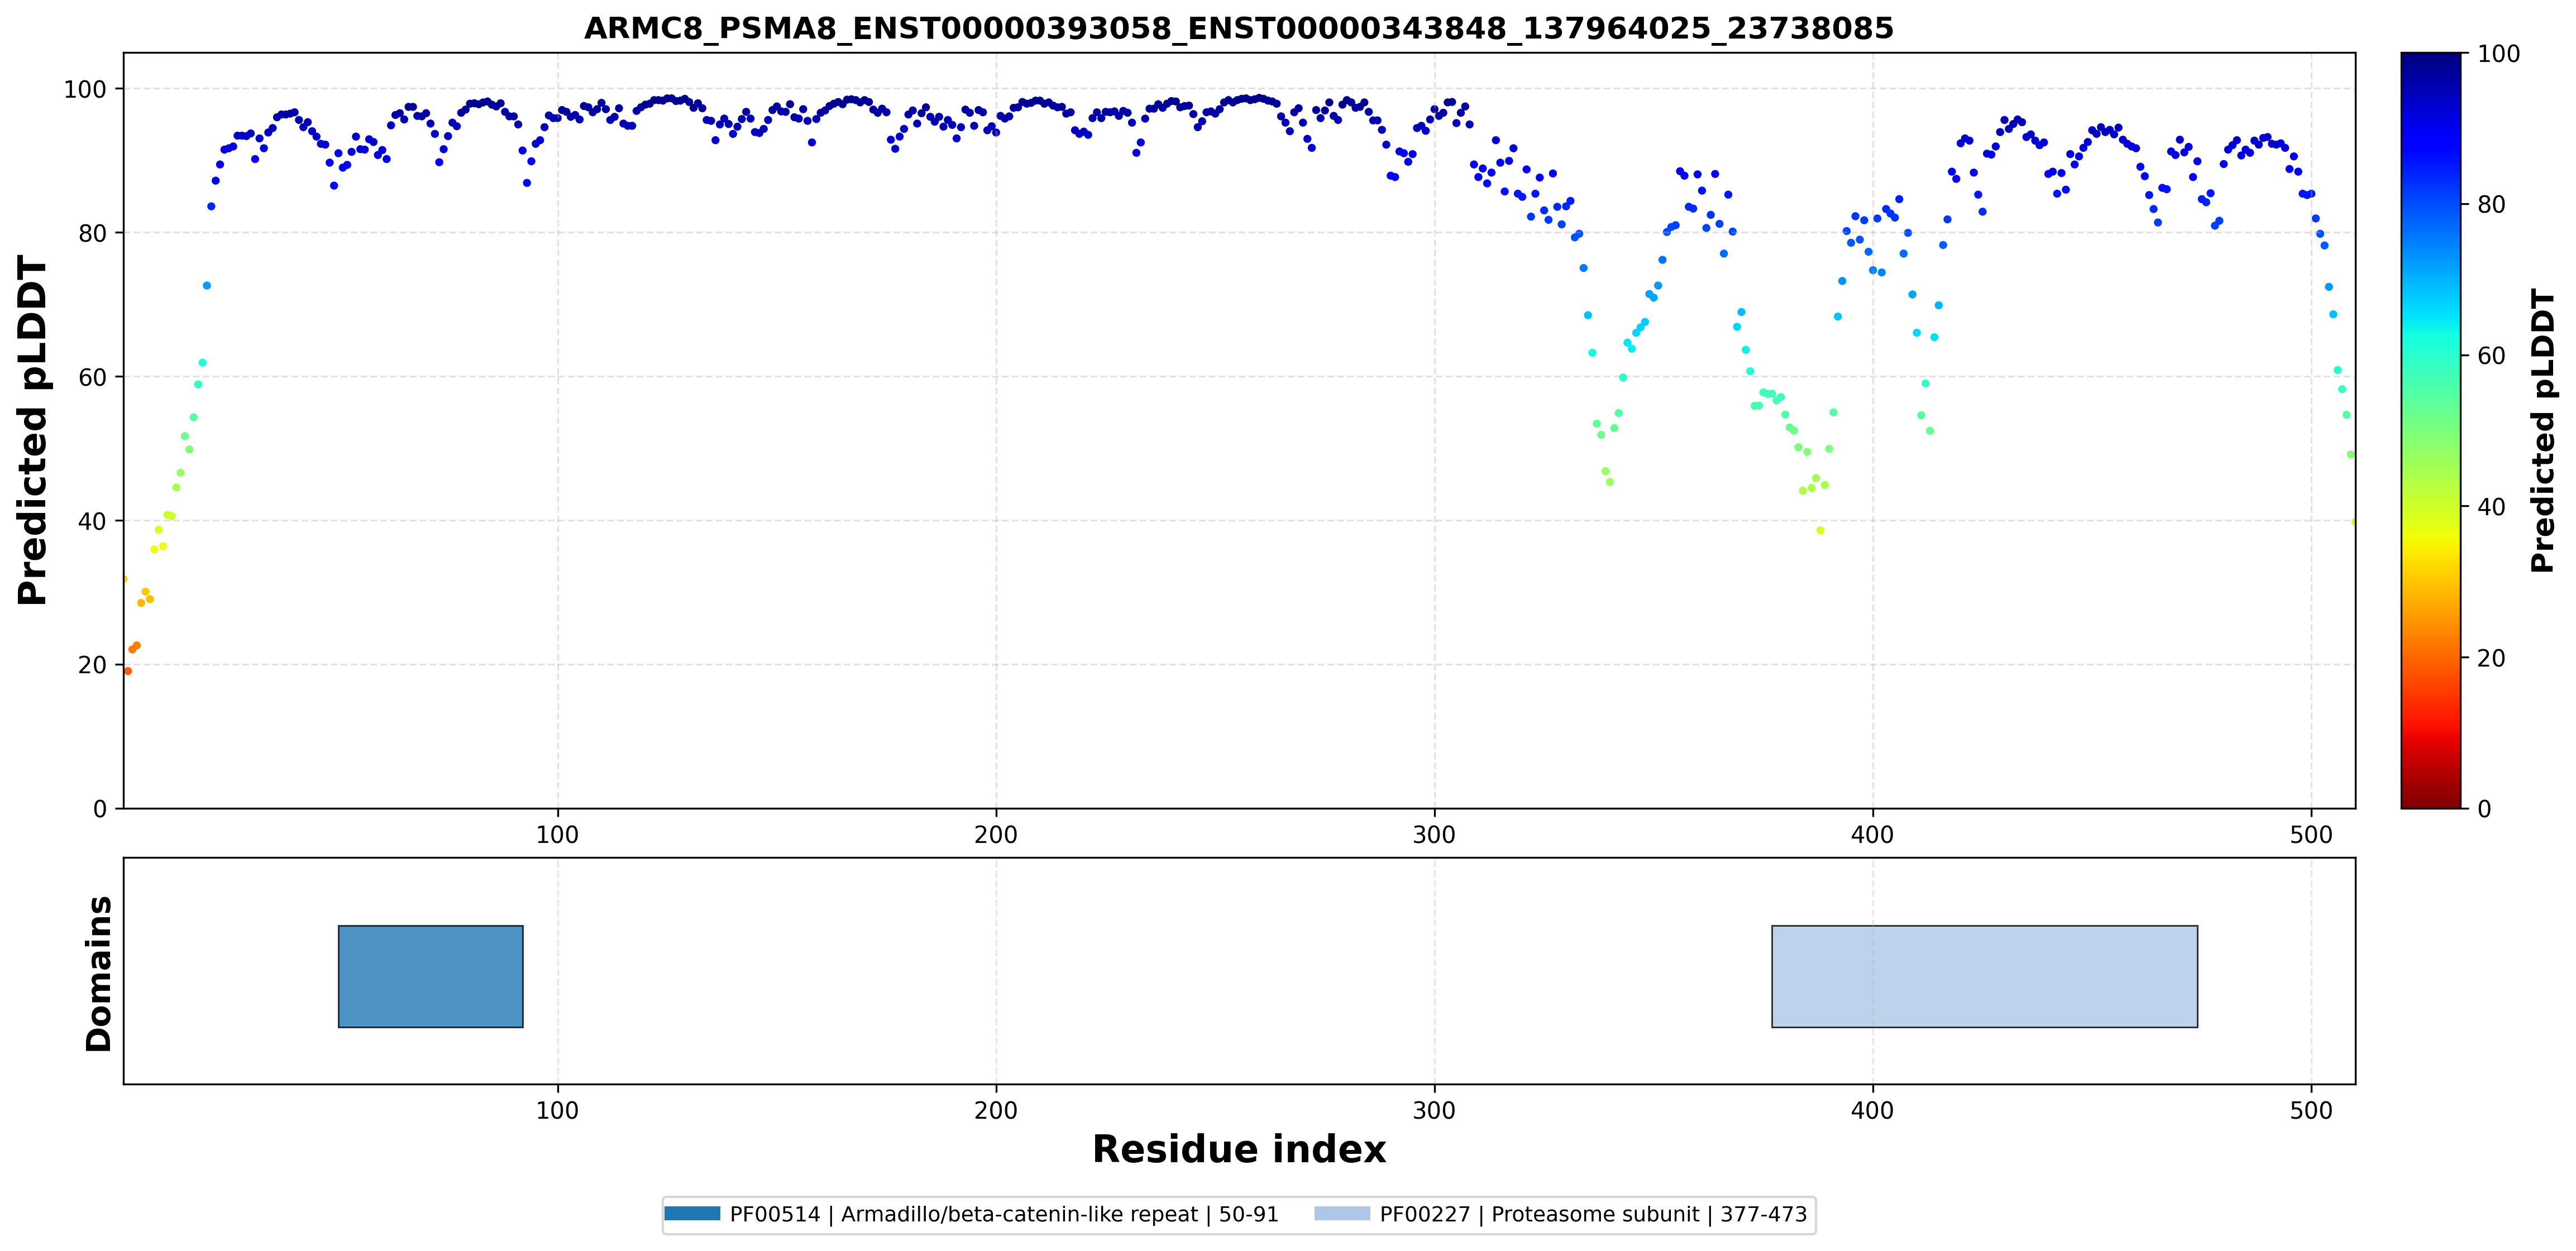
Task: Click the PF00227 Proteasome subunit legend label
Action: click(1593, 1214)
